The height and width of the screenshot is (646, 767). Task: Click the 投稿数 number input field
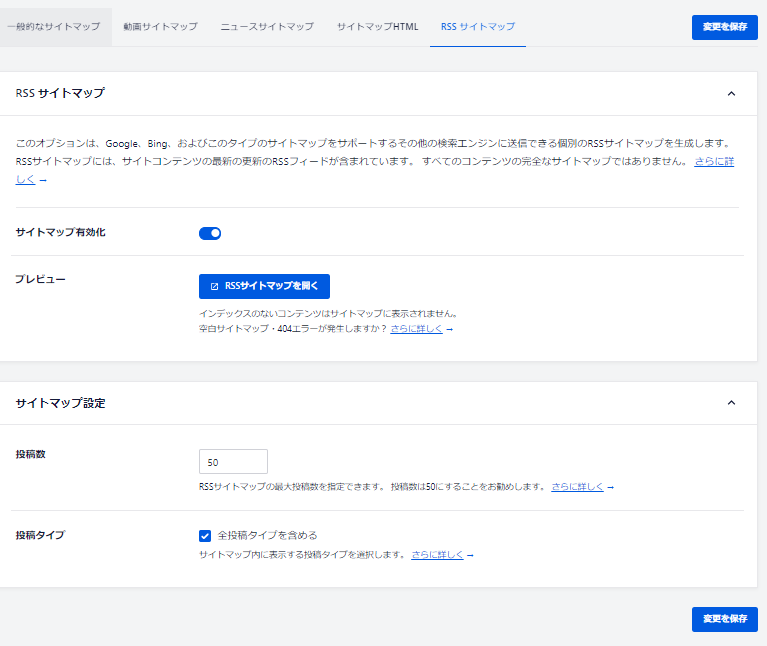[x=233, y=462]
